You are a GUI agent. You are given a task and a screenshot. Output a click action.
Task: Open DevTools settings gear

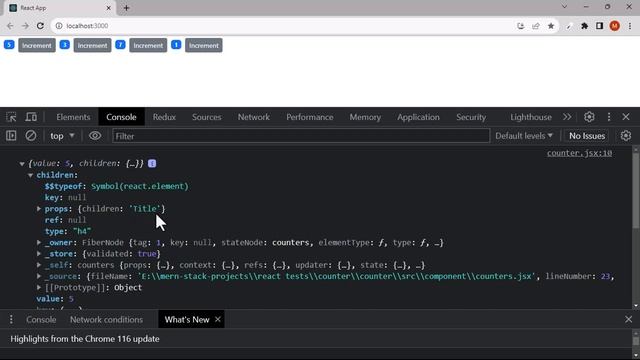589,117
